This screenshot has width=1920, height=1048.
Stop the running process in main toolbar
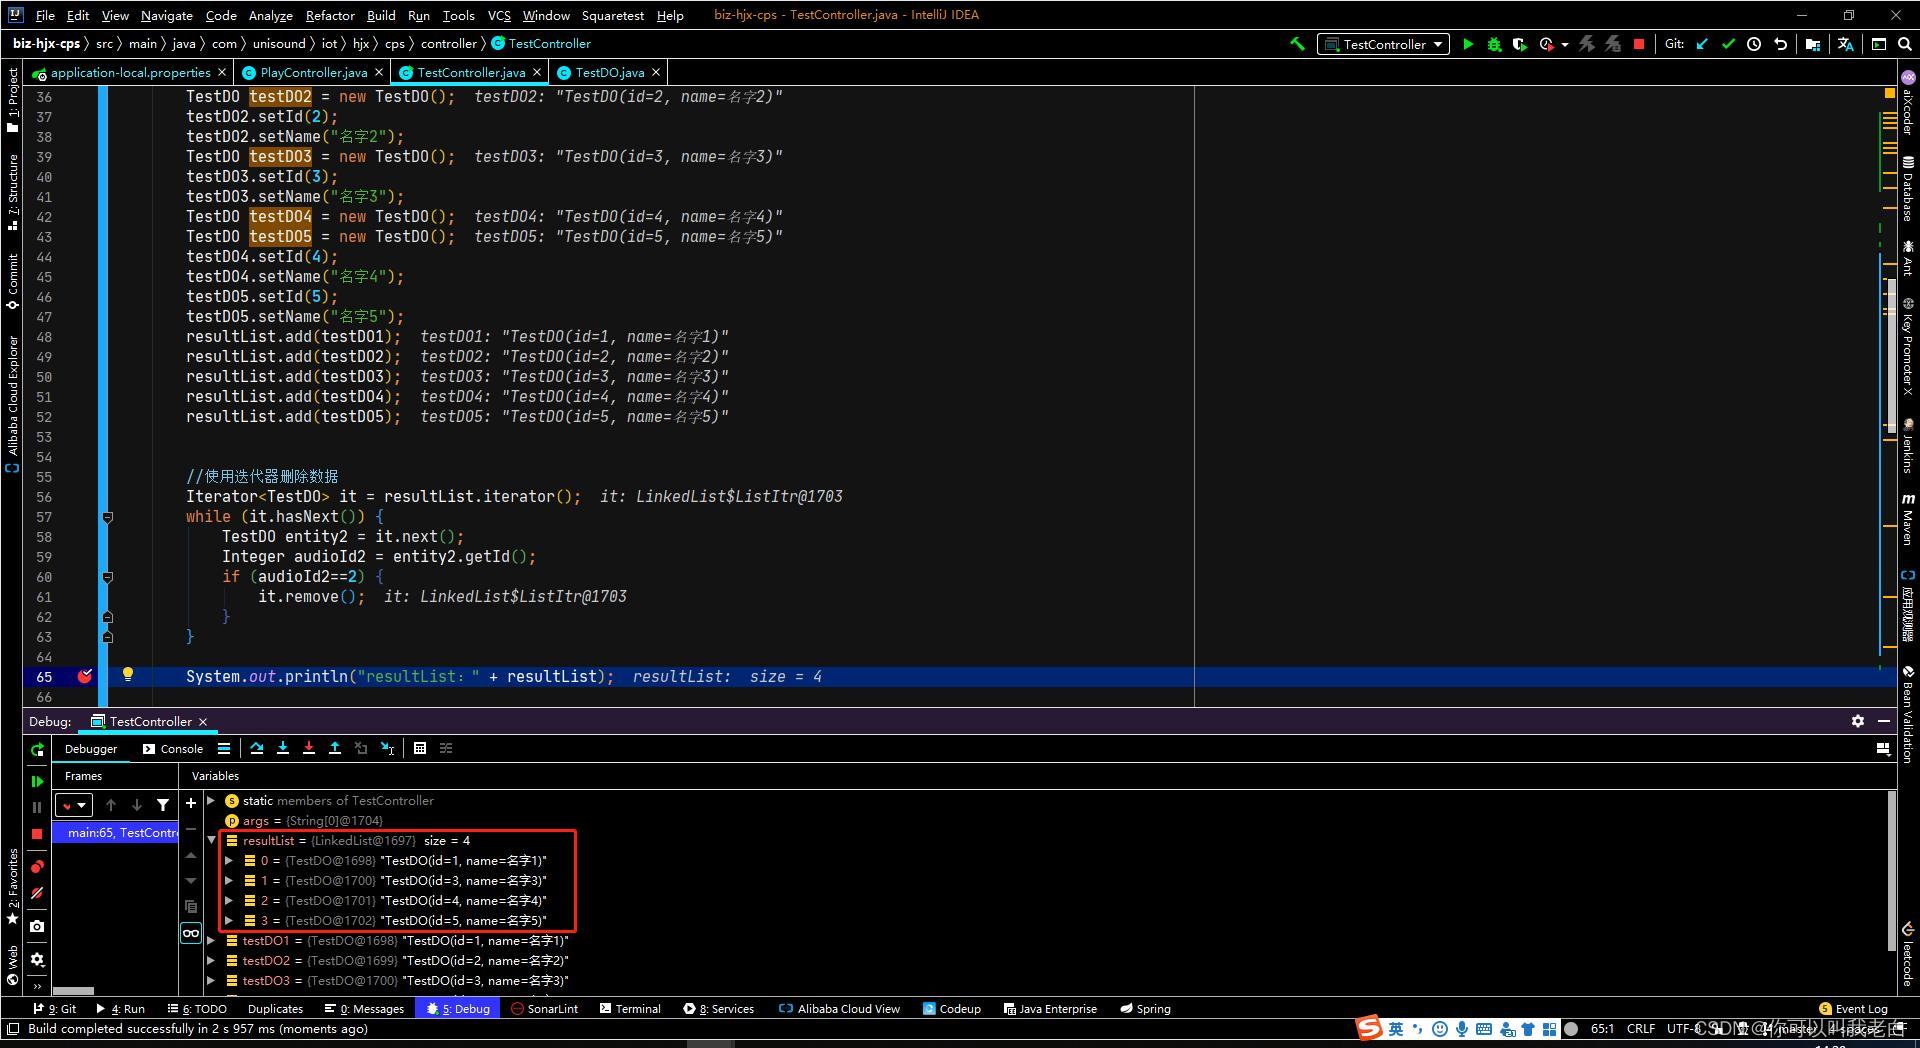1639,44
